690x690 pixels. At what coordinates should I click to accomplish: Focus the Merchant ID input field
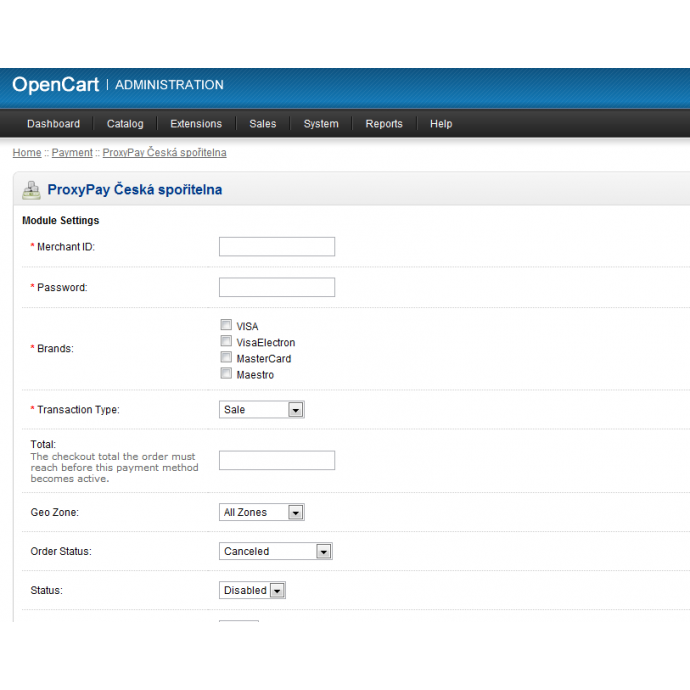pos(277,246)
